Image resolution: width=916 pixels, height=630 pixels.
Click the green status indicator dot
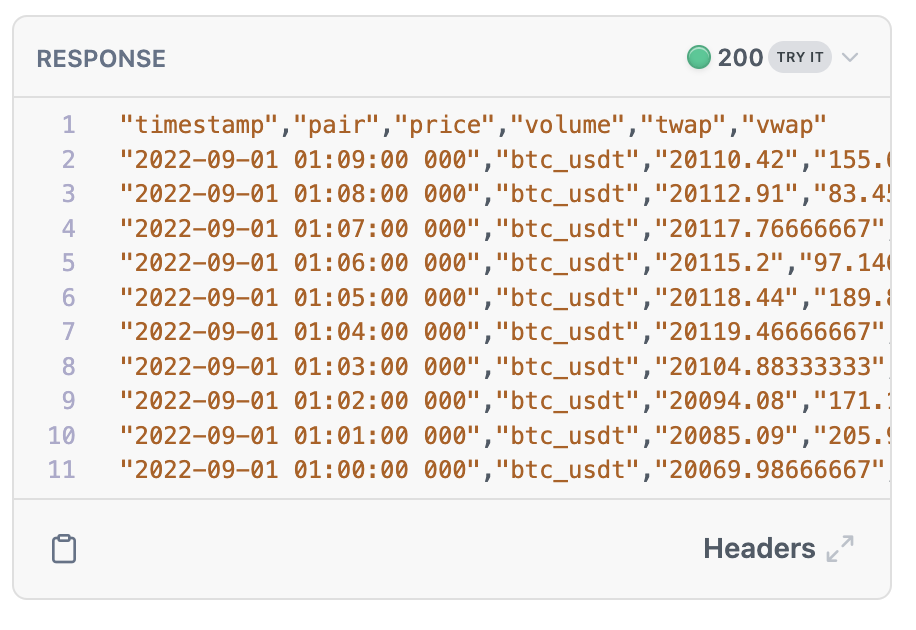coord(699,57)
